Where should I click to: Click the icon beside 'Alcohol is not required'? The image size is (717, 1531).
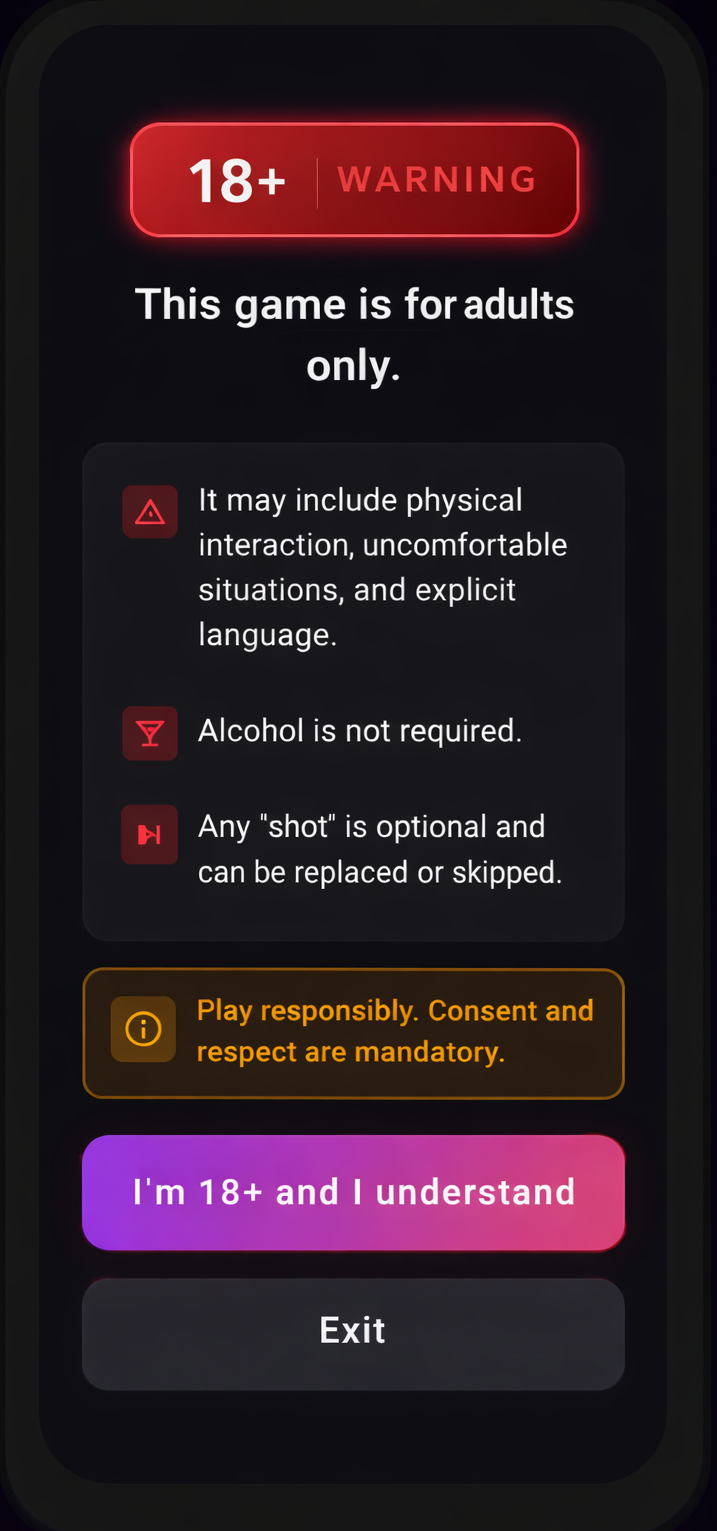click(x=149, y=733)
